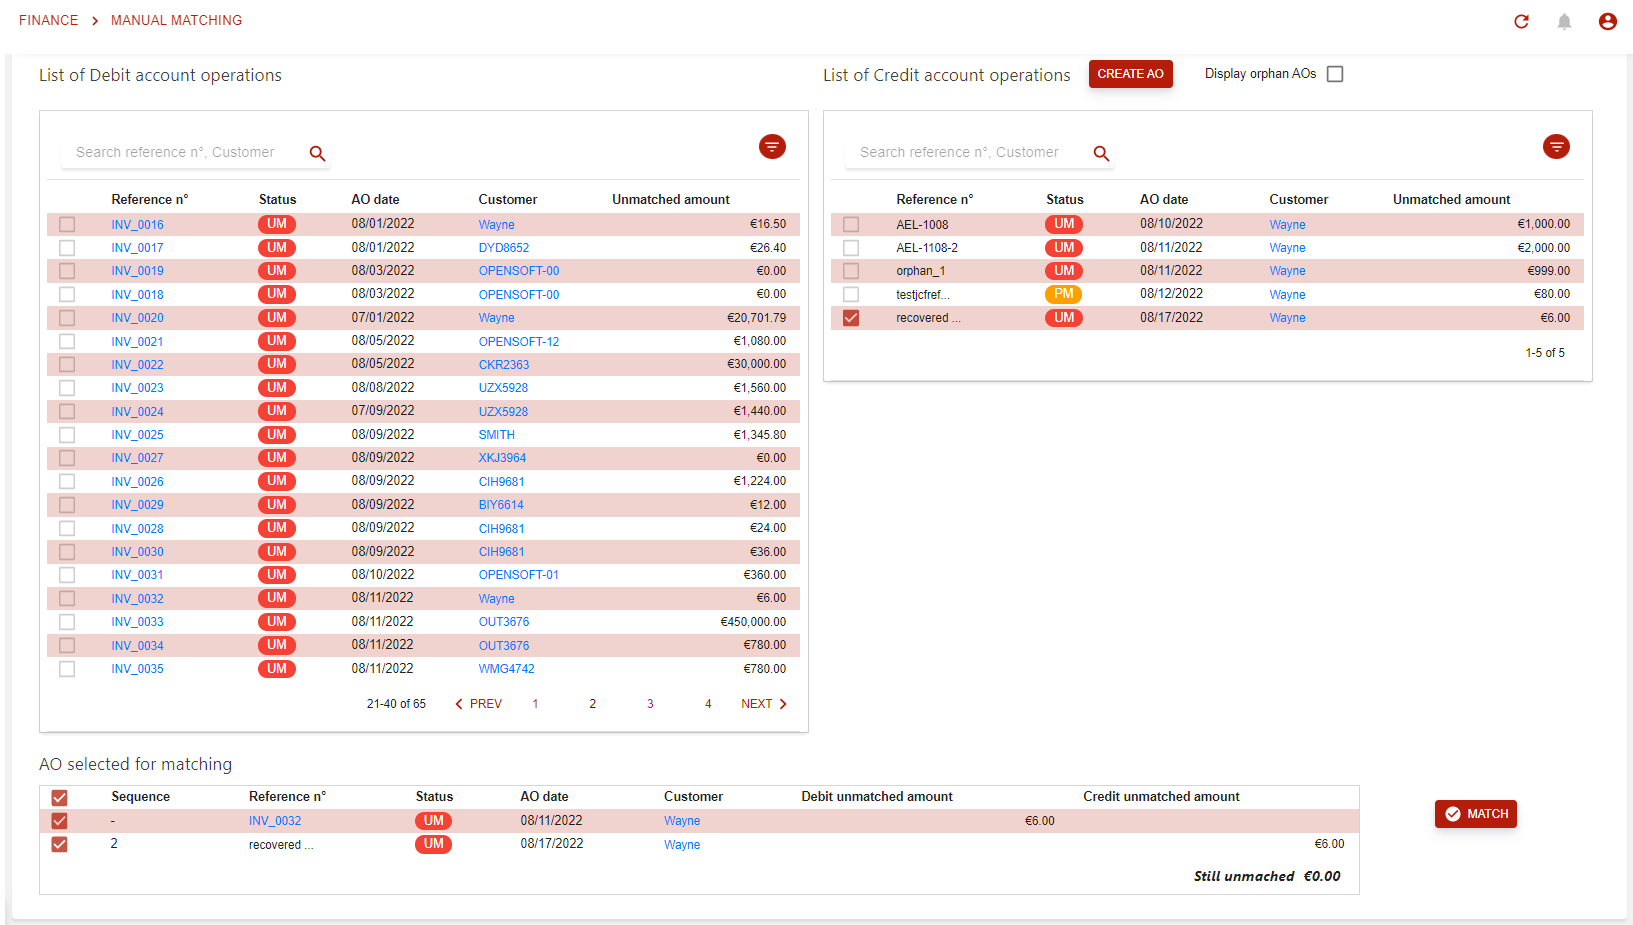This screenshot has height=925, width=1633.
Task: Navigate to FINANCE breadcrumb
Action: pos(48,20)
